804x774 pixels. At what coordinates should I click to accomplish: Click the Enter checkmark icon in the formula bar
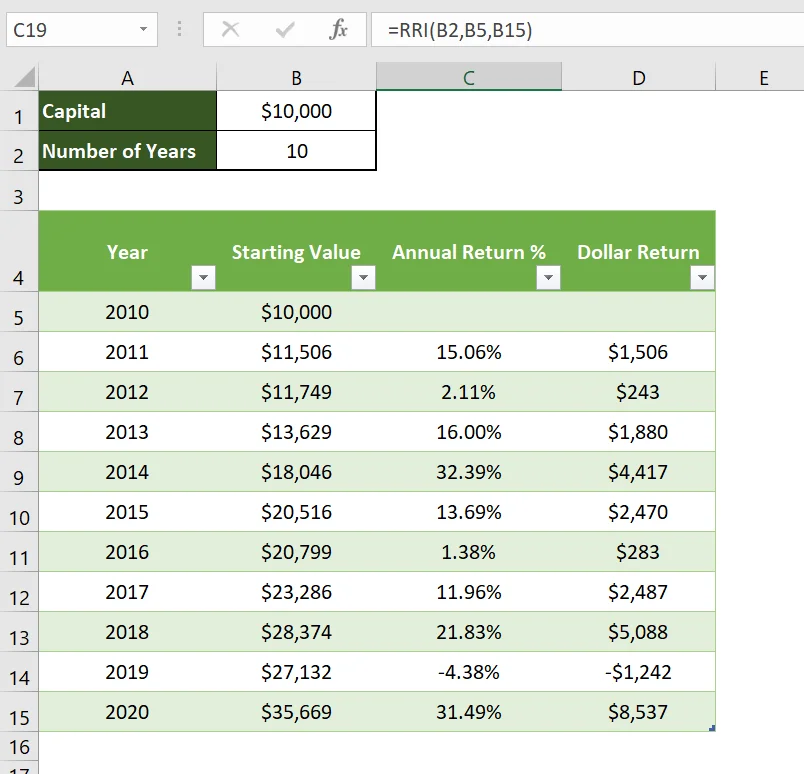click(281, 29)
